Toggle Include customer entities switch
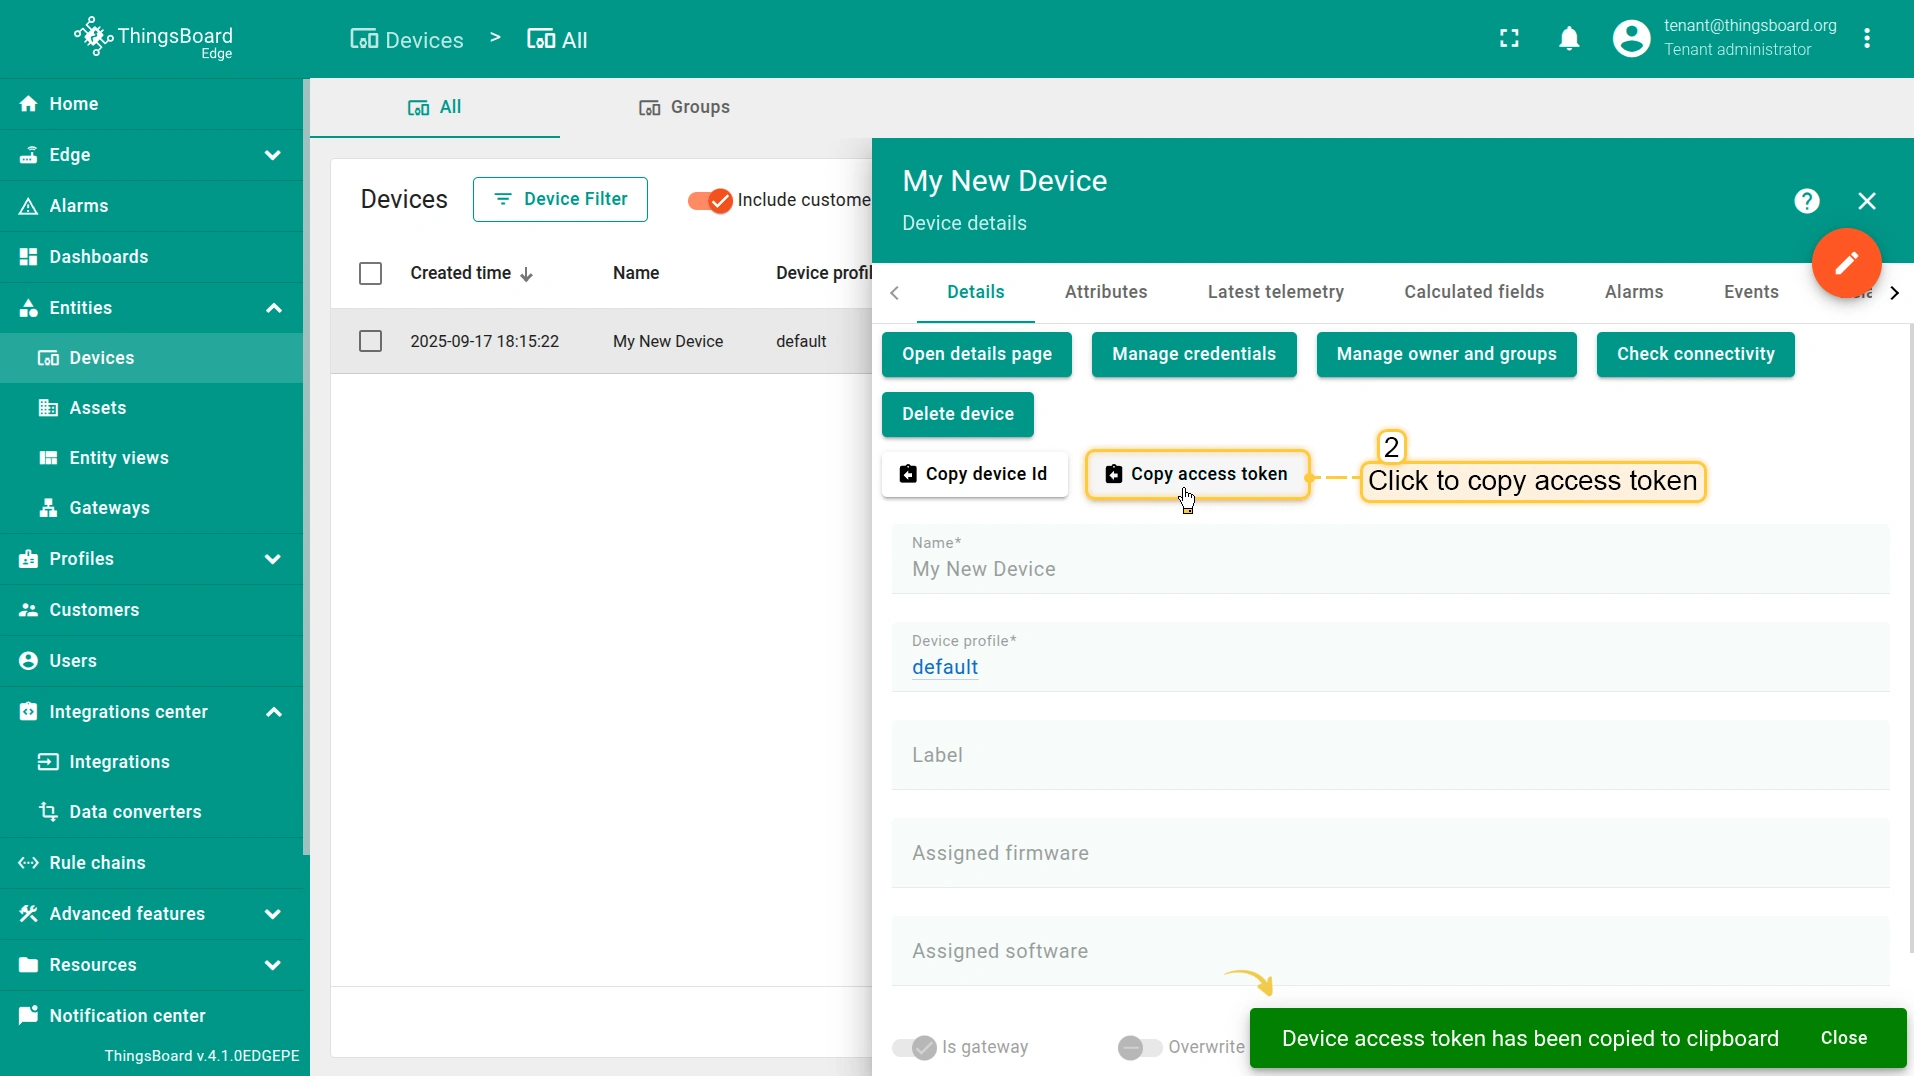The image size is (1914, 1076). (x=710, y=200)
